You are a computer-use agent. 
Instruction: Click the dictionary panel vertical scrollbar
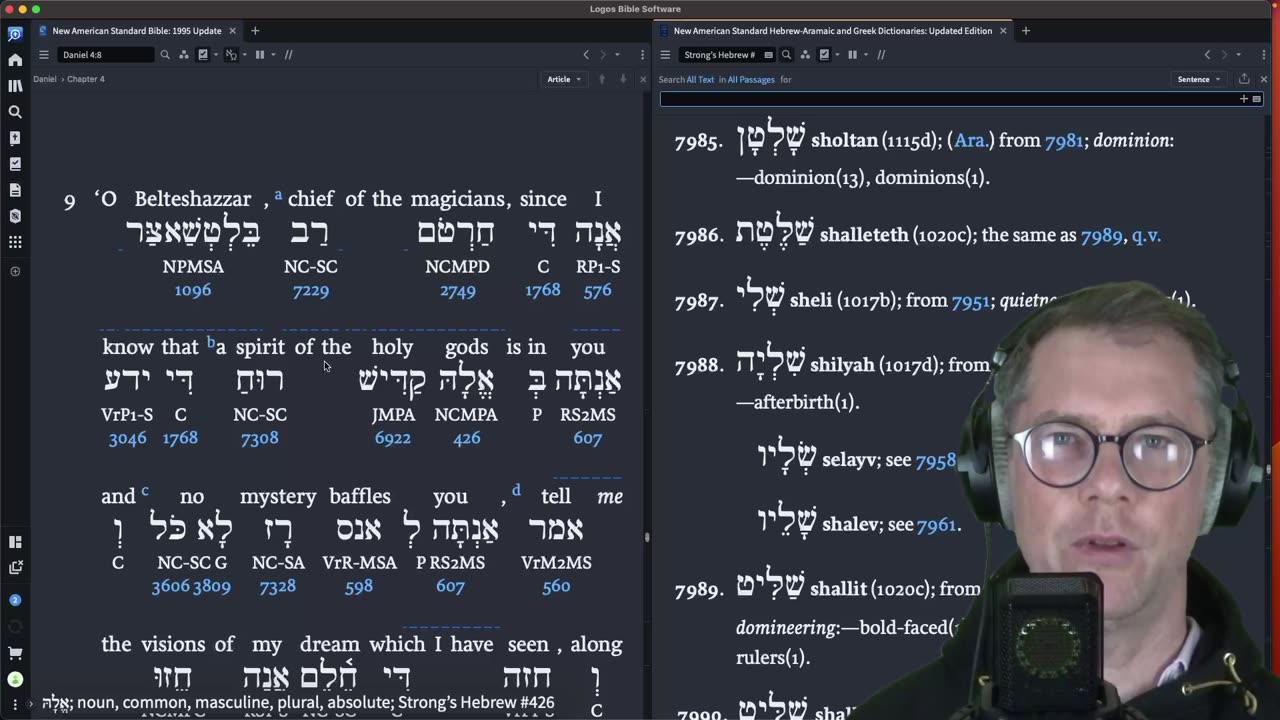point(1269,469)
